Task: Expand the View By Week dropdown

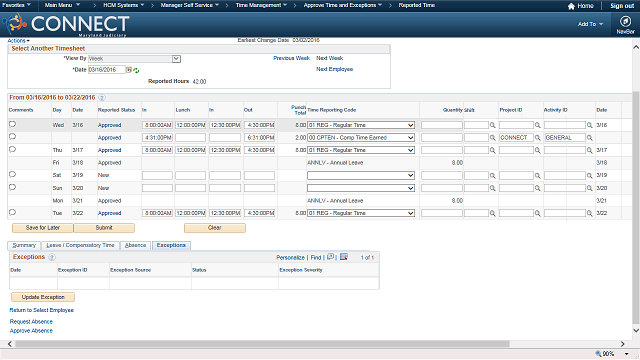Action: pos(176,59)
